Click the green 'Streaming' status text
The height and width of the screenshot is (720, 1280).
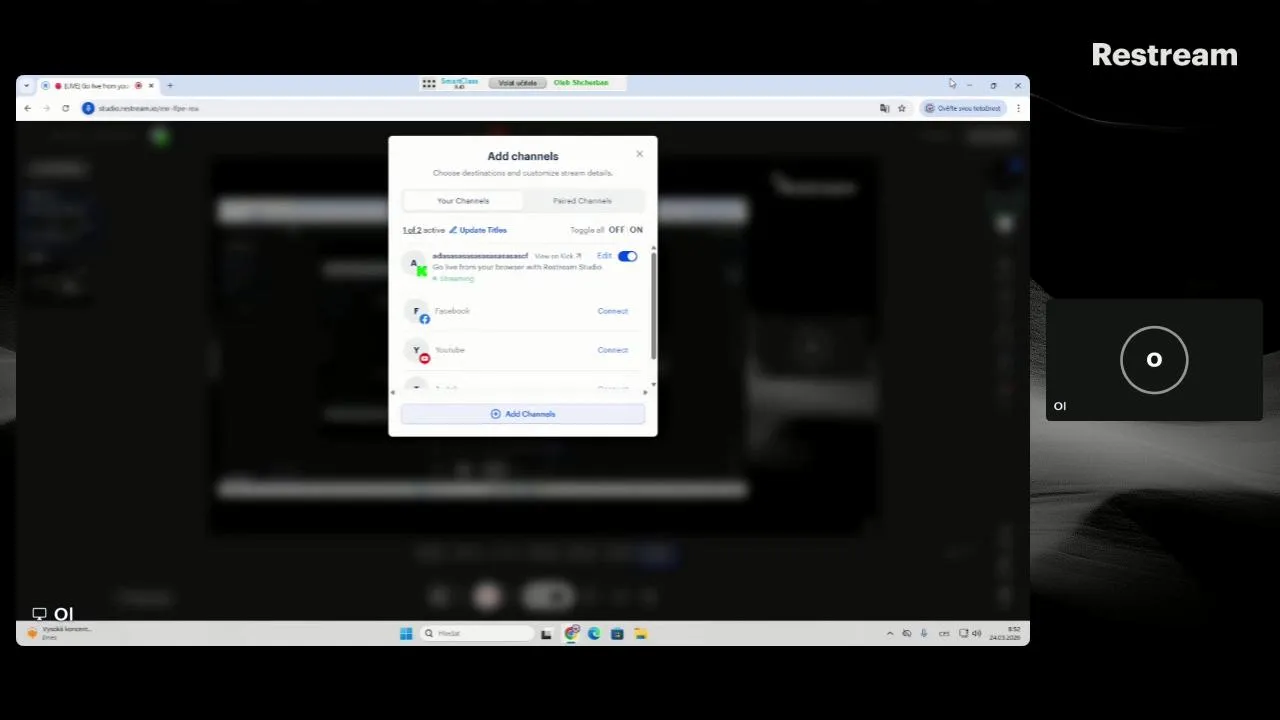click(x=455, y=279)
